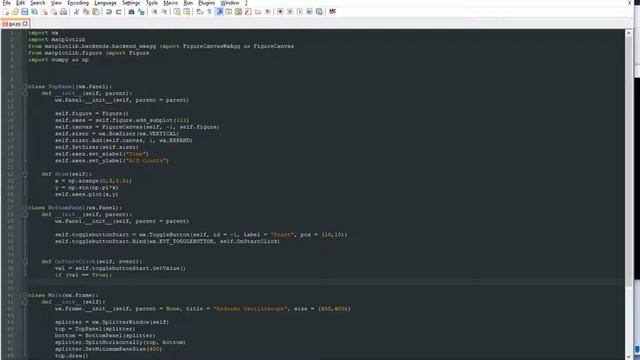Image resolution: width=640 pixels, height=360 pixels.
Task: Toggle synchronized vertical scrolling
Action: point(177,12)
